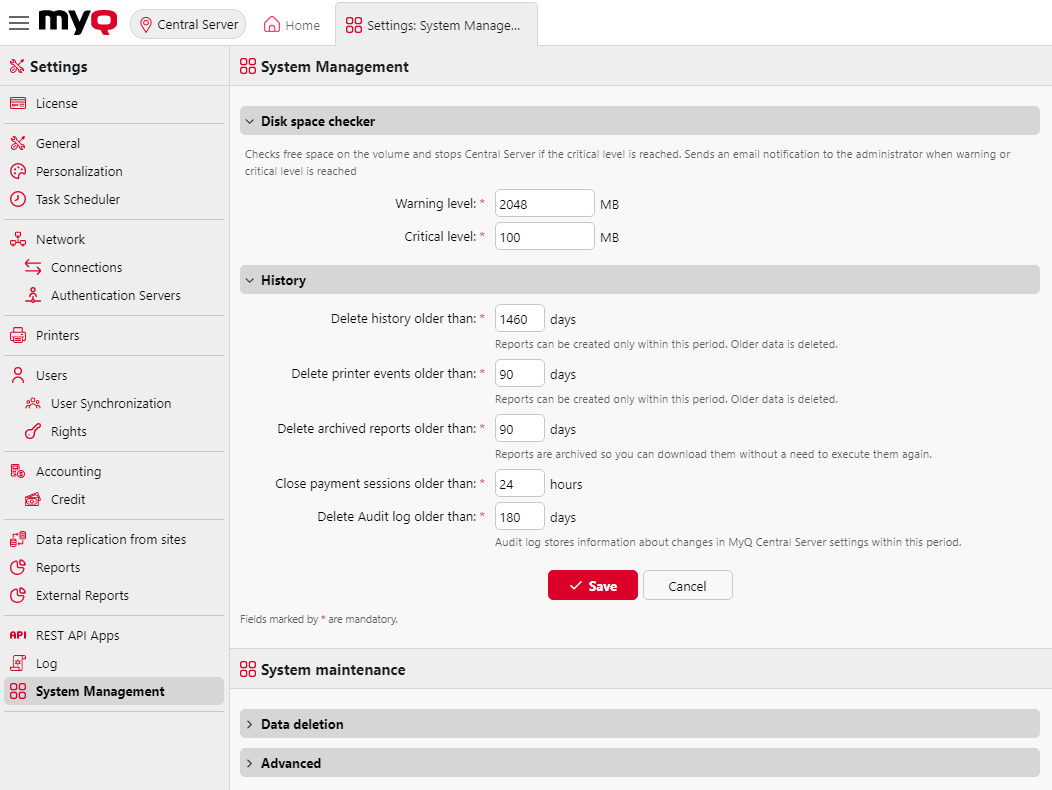This screenshot has height=790, width=1052.
Task: Collapse the Disk space checker section
Action: [x=249, y=121]
